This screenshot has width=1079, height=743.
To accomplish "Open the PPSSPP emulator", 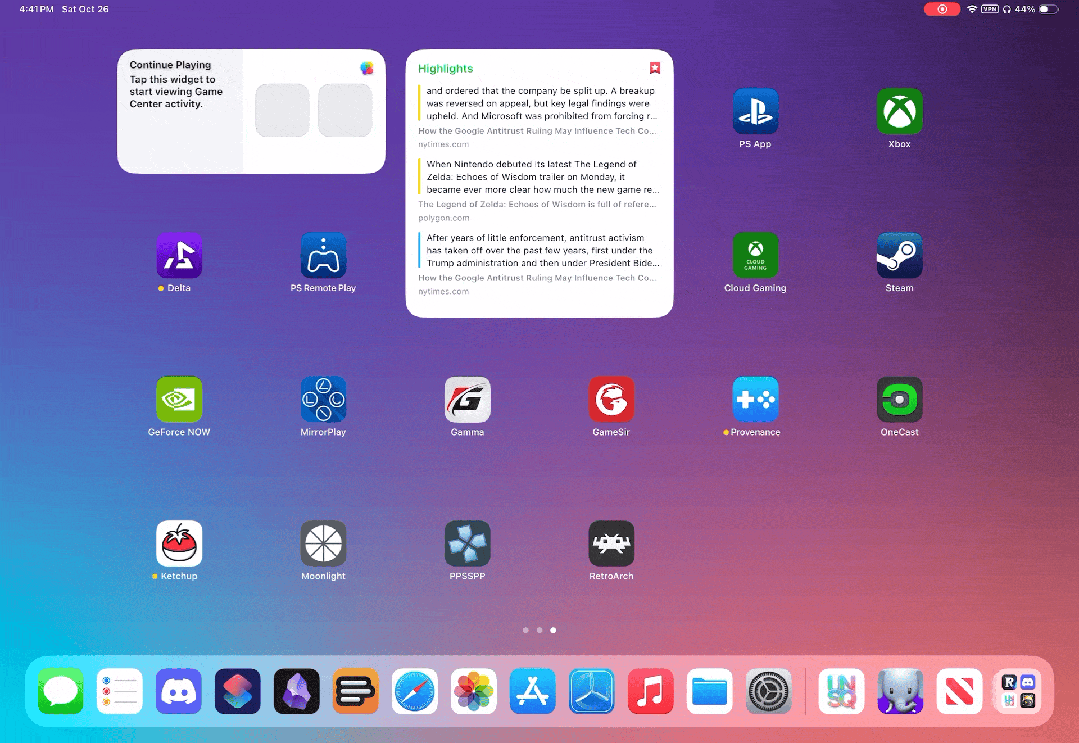I will click(467, 543).
